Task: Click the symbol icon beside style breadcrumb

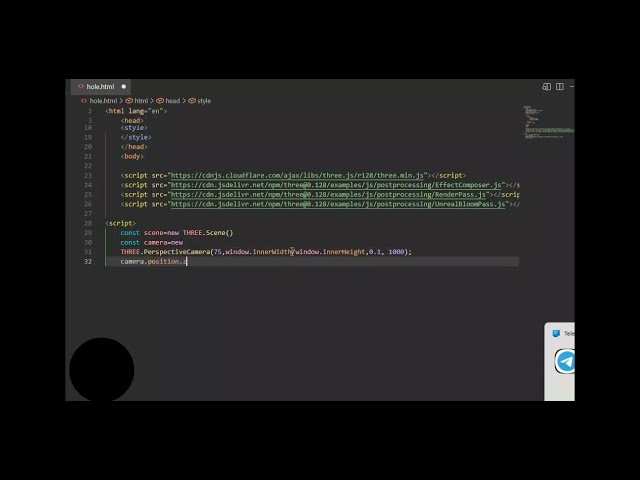Action: pyautogui.click(x=192, y=101)
